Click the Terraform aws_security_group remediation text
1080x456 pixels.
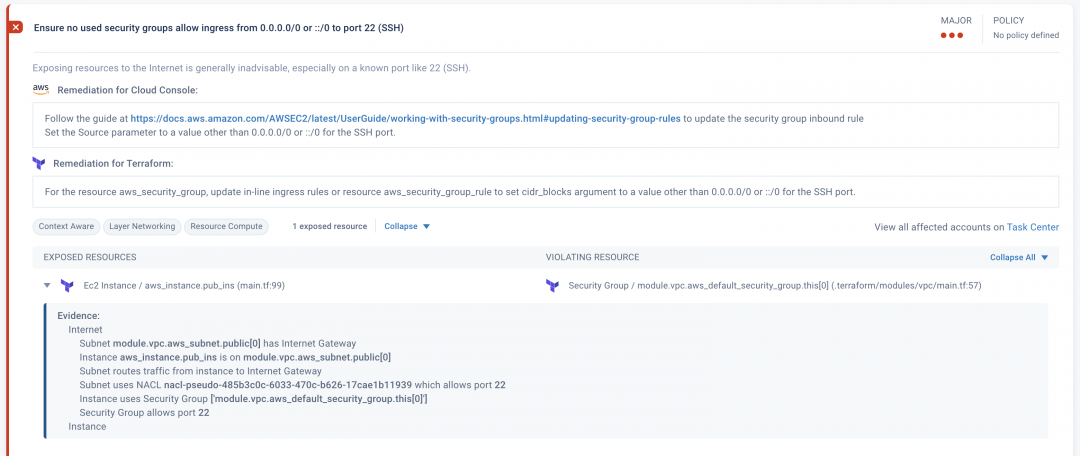[450, 192]
